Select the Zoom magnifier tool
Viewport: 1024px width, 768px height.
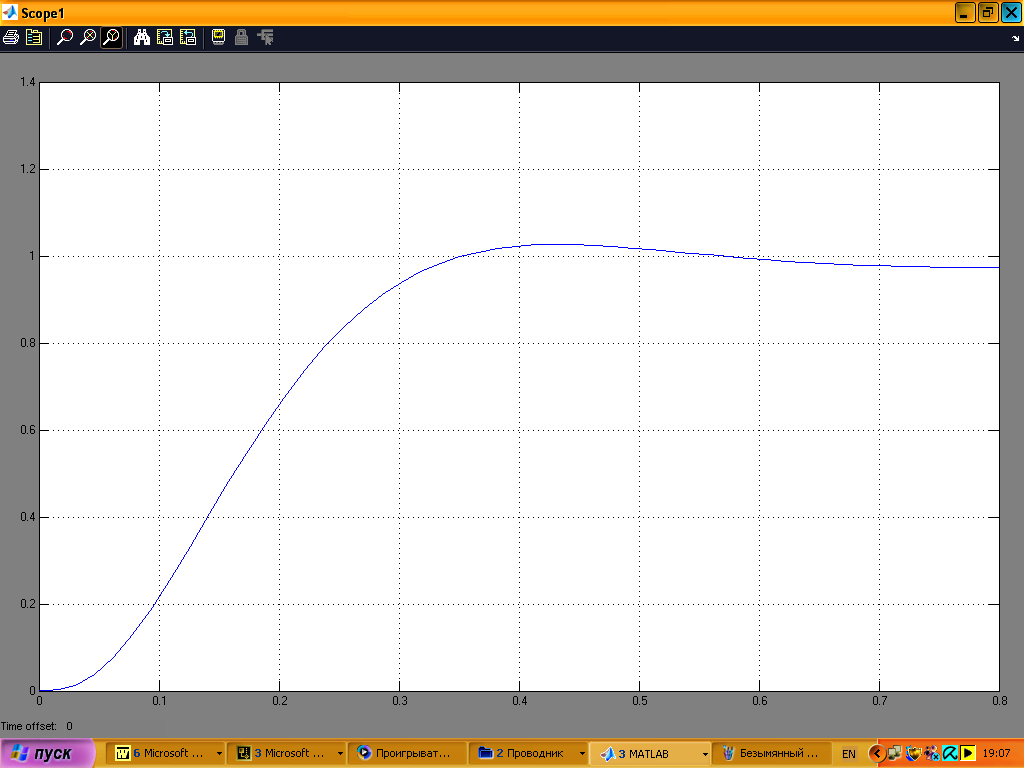65,37
